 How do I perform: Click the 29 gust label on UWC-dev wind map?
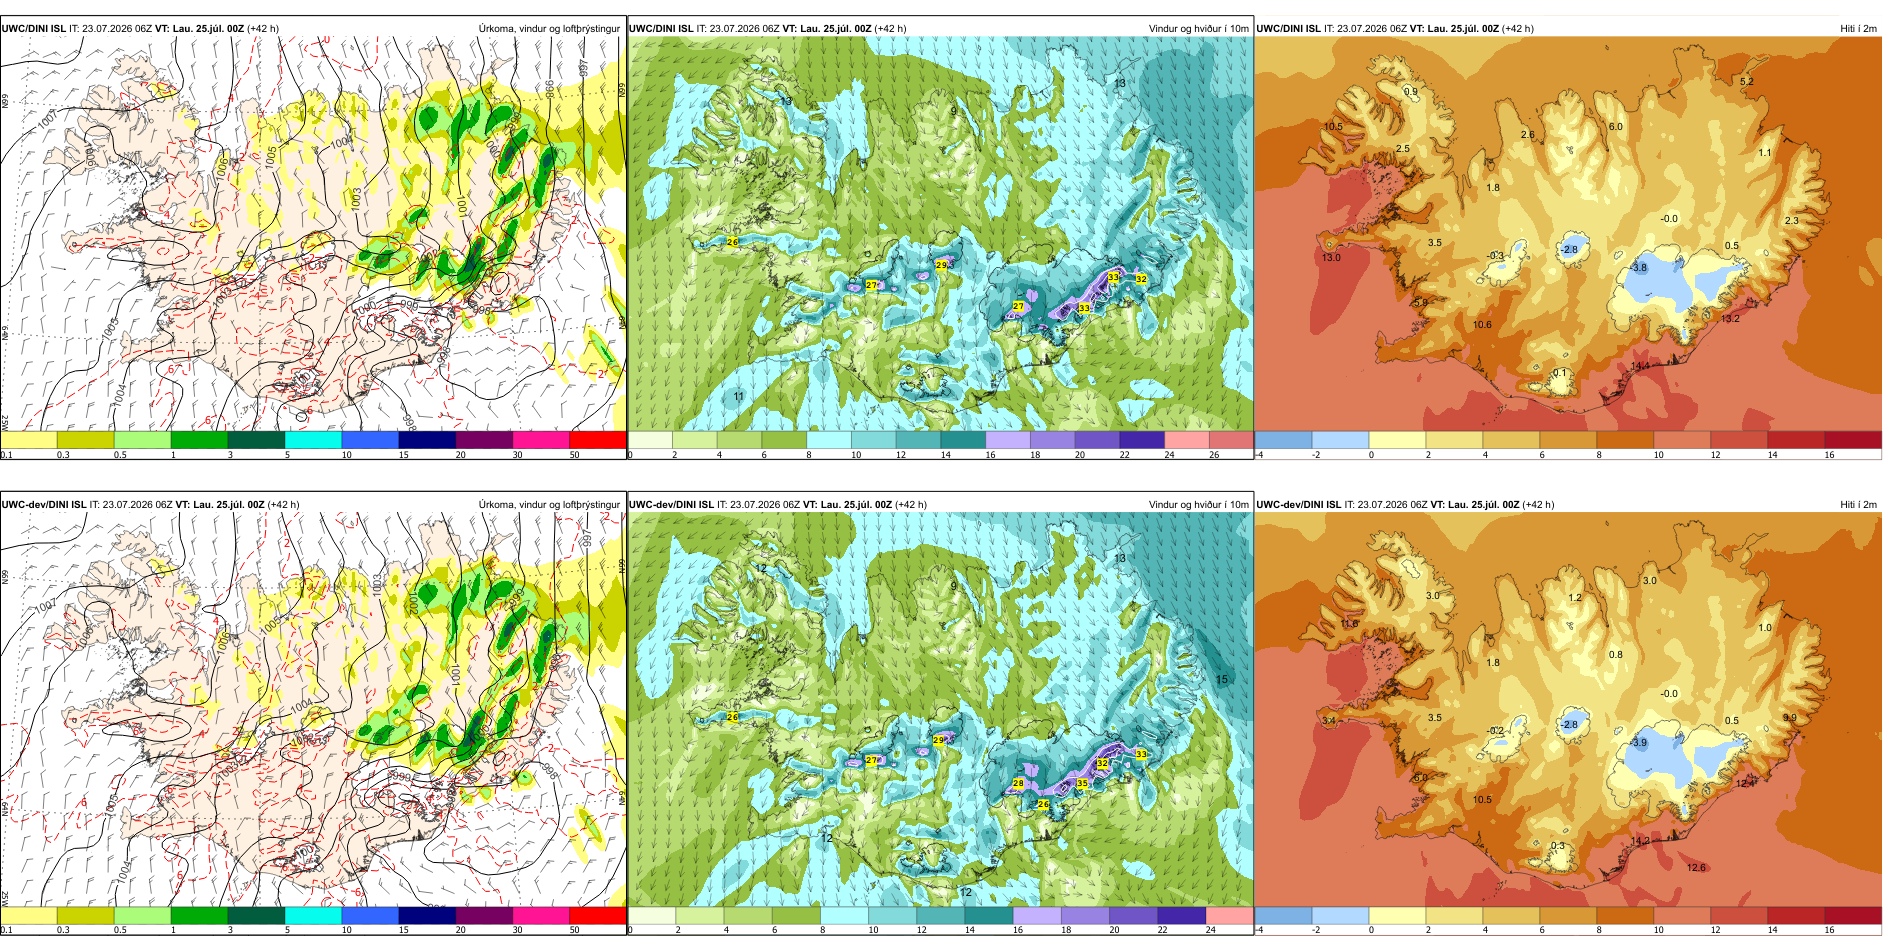(x=939, y=740)
